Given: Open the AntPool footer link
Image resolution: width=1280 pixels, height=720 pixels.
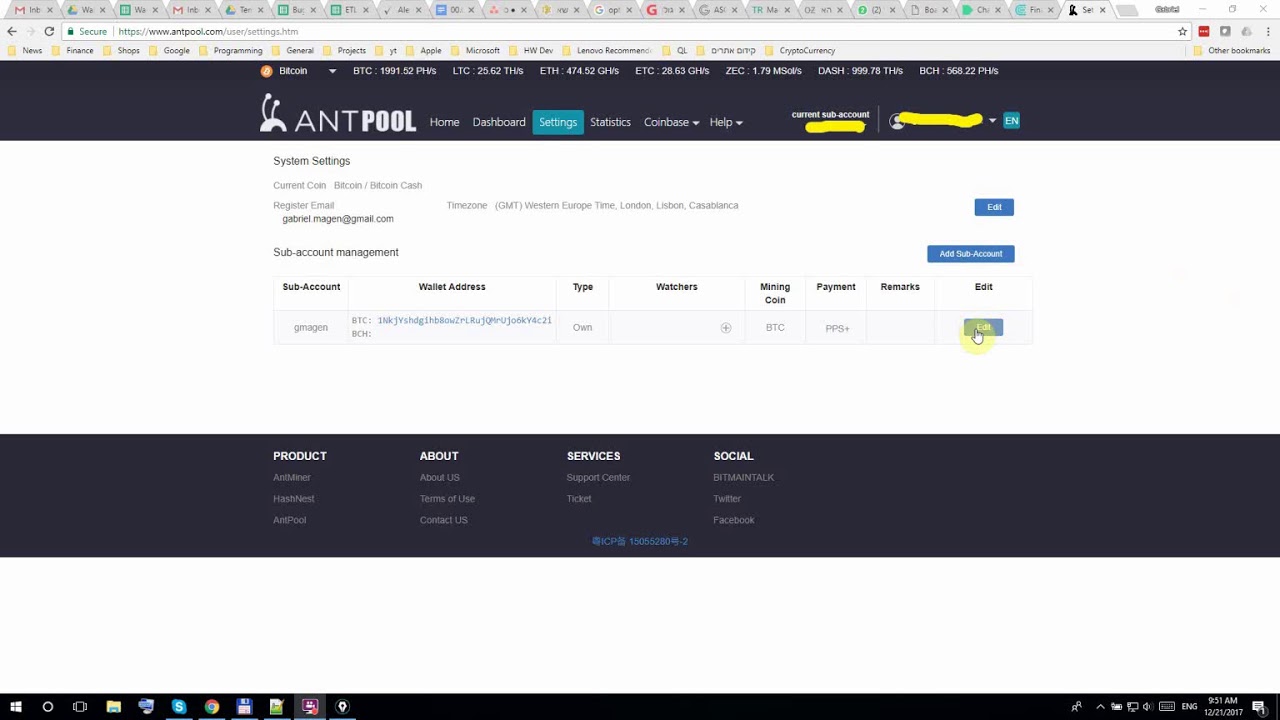Looking at the screenshot, I should (290, 520).
